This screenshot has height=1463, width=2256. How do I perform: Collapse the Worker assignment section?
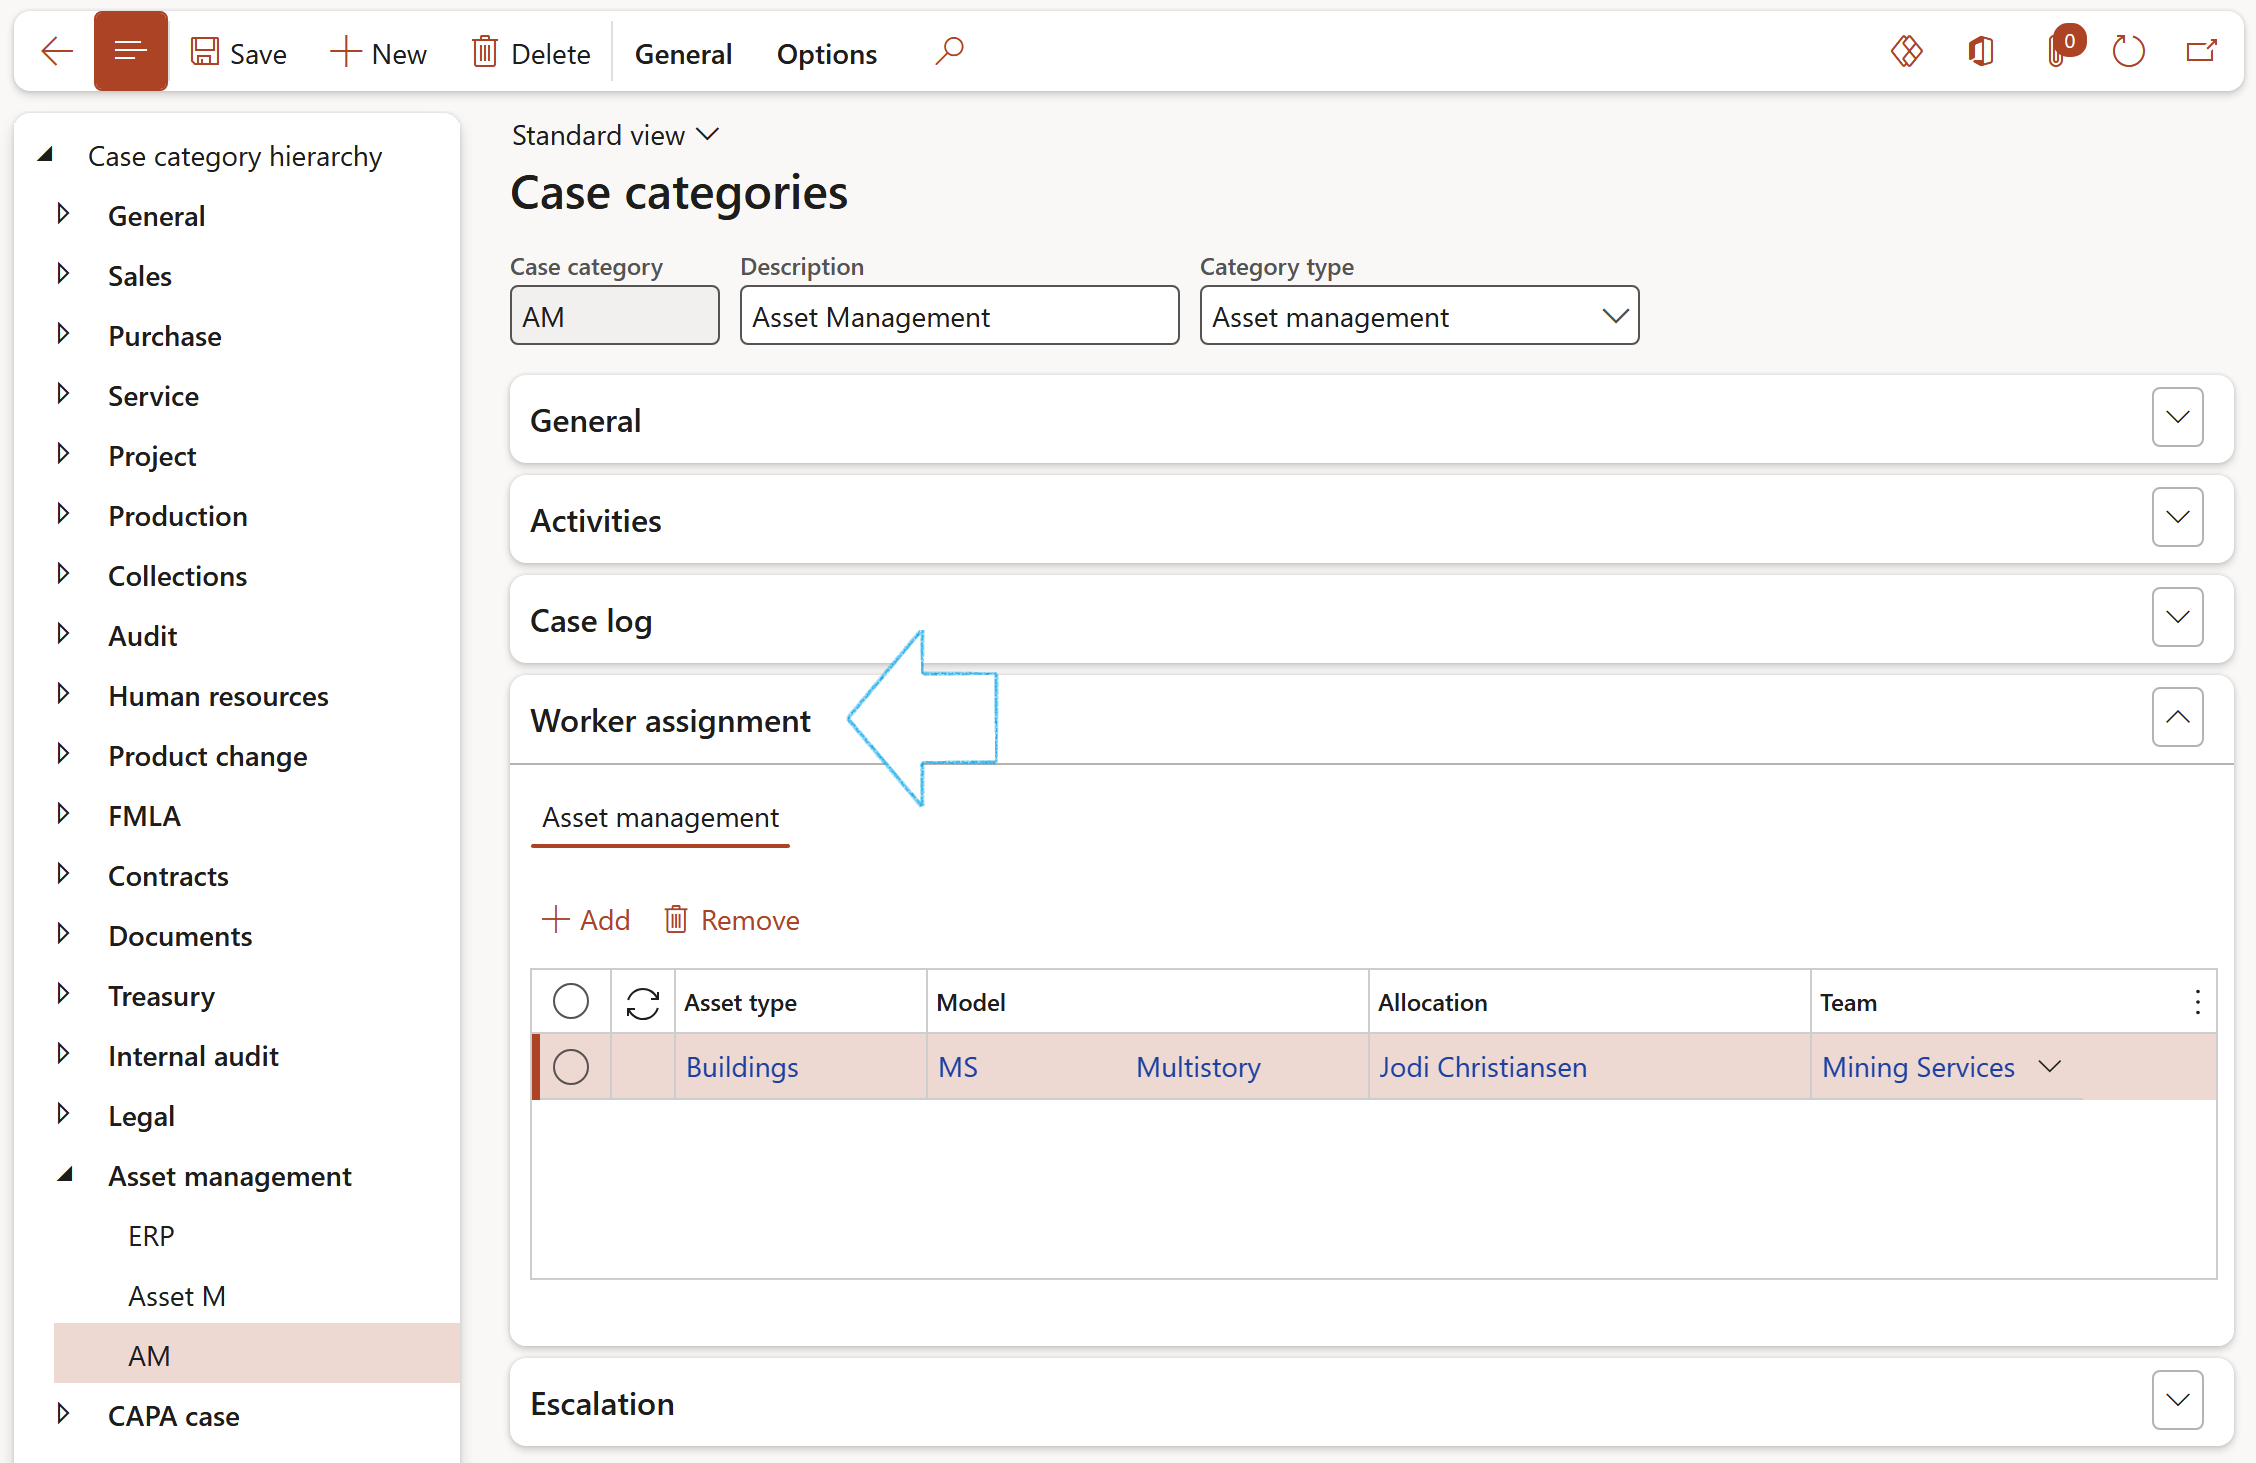coord(2177,718)
